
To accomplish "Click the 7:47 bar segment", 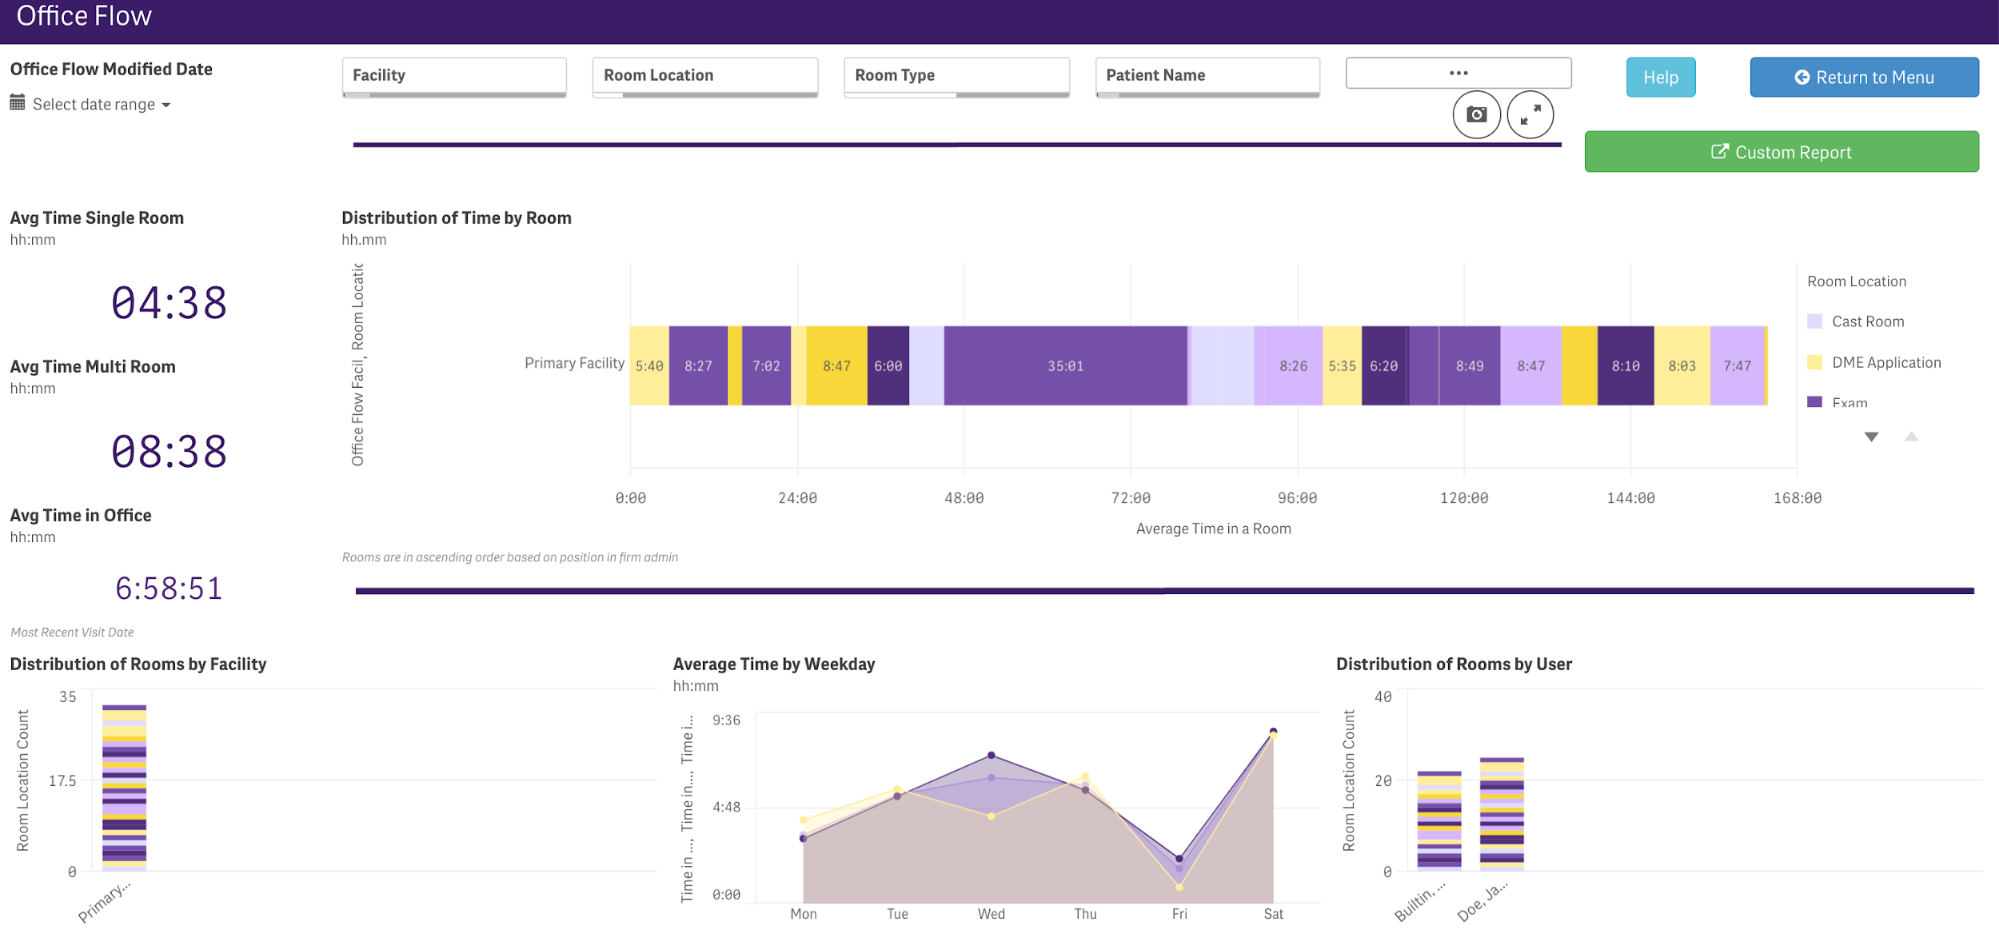I will pyautogui.click(x=1737, y=366).
